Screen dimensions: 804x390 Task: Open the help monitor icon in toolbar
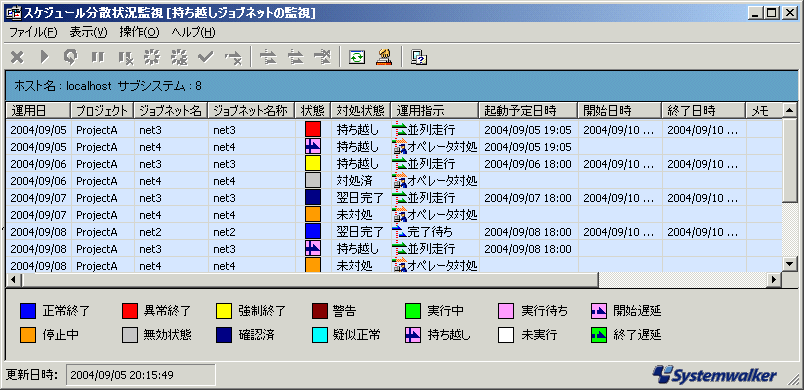coord(419,57)
